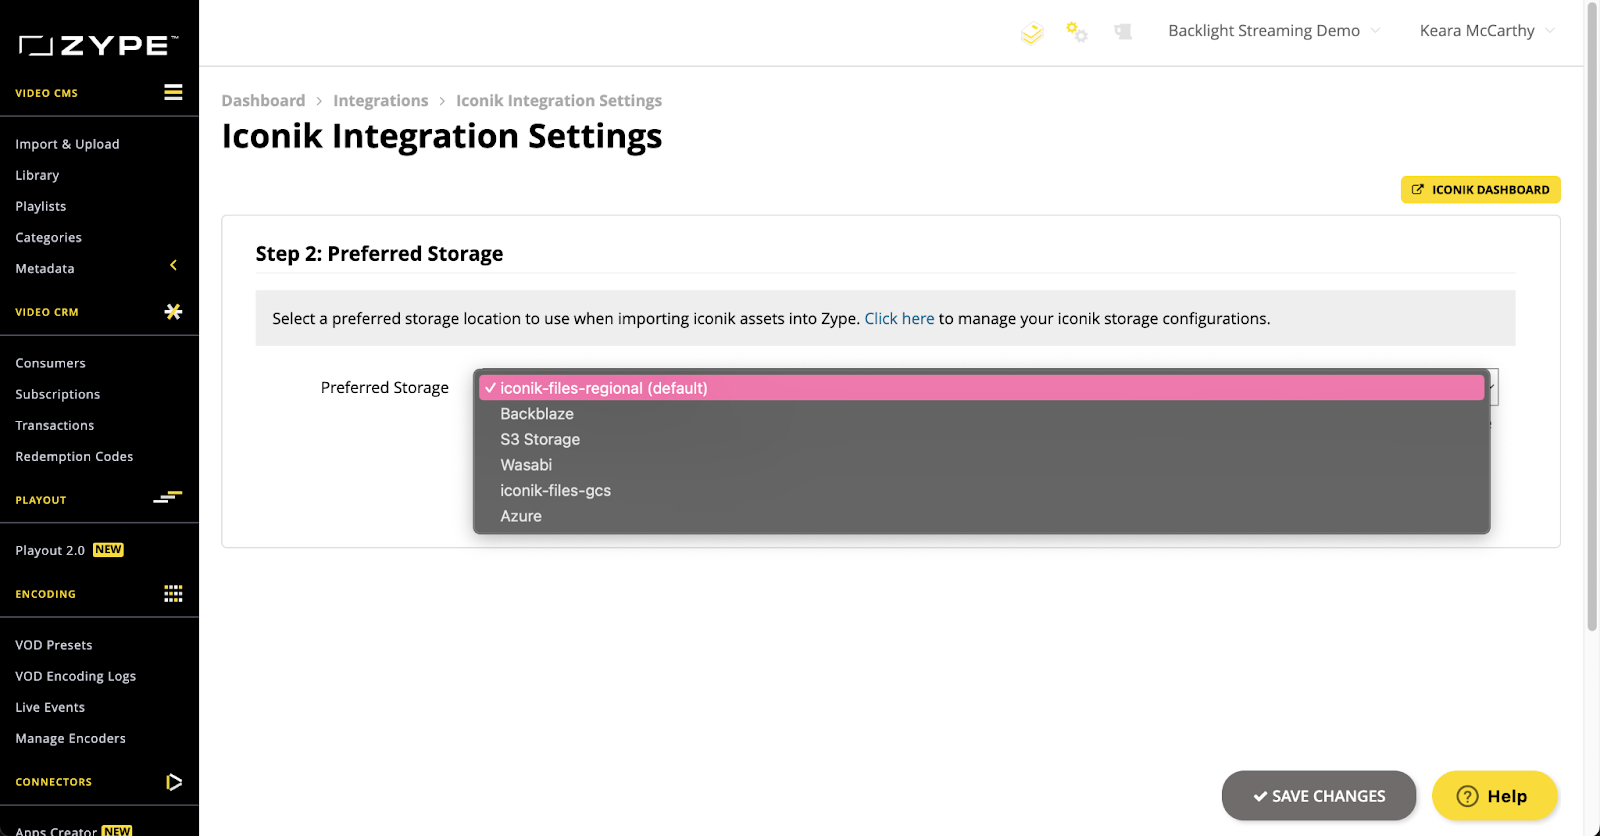Click the Playout section header text
This screenshot has width=1600, height=836.
[x=41, y=500]
